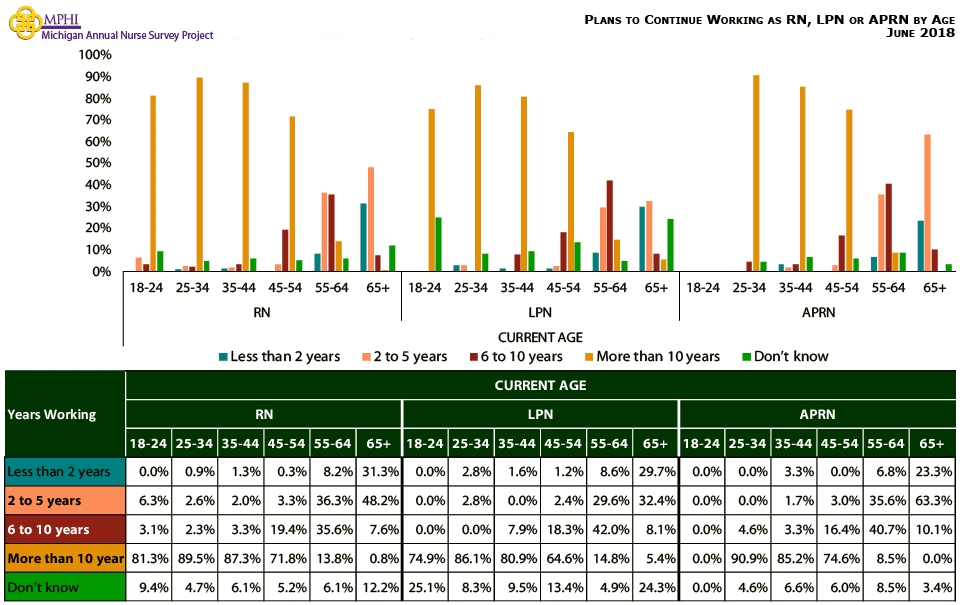
Task: Select the orange '2 to 5 years' legend marker
Action: point(367,357)
